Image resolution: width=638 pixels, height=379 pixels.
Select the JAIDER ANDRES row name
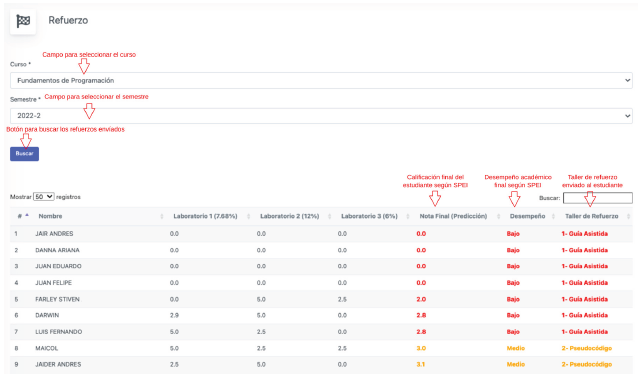pyautogui.click(x=58, y=364)
